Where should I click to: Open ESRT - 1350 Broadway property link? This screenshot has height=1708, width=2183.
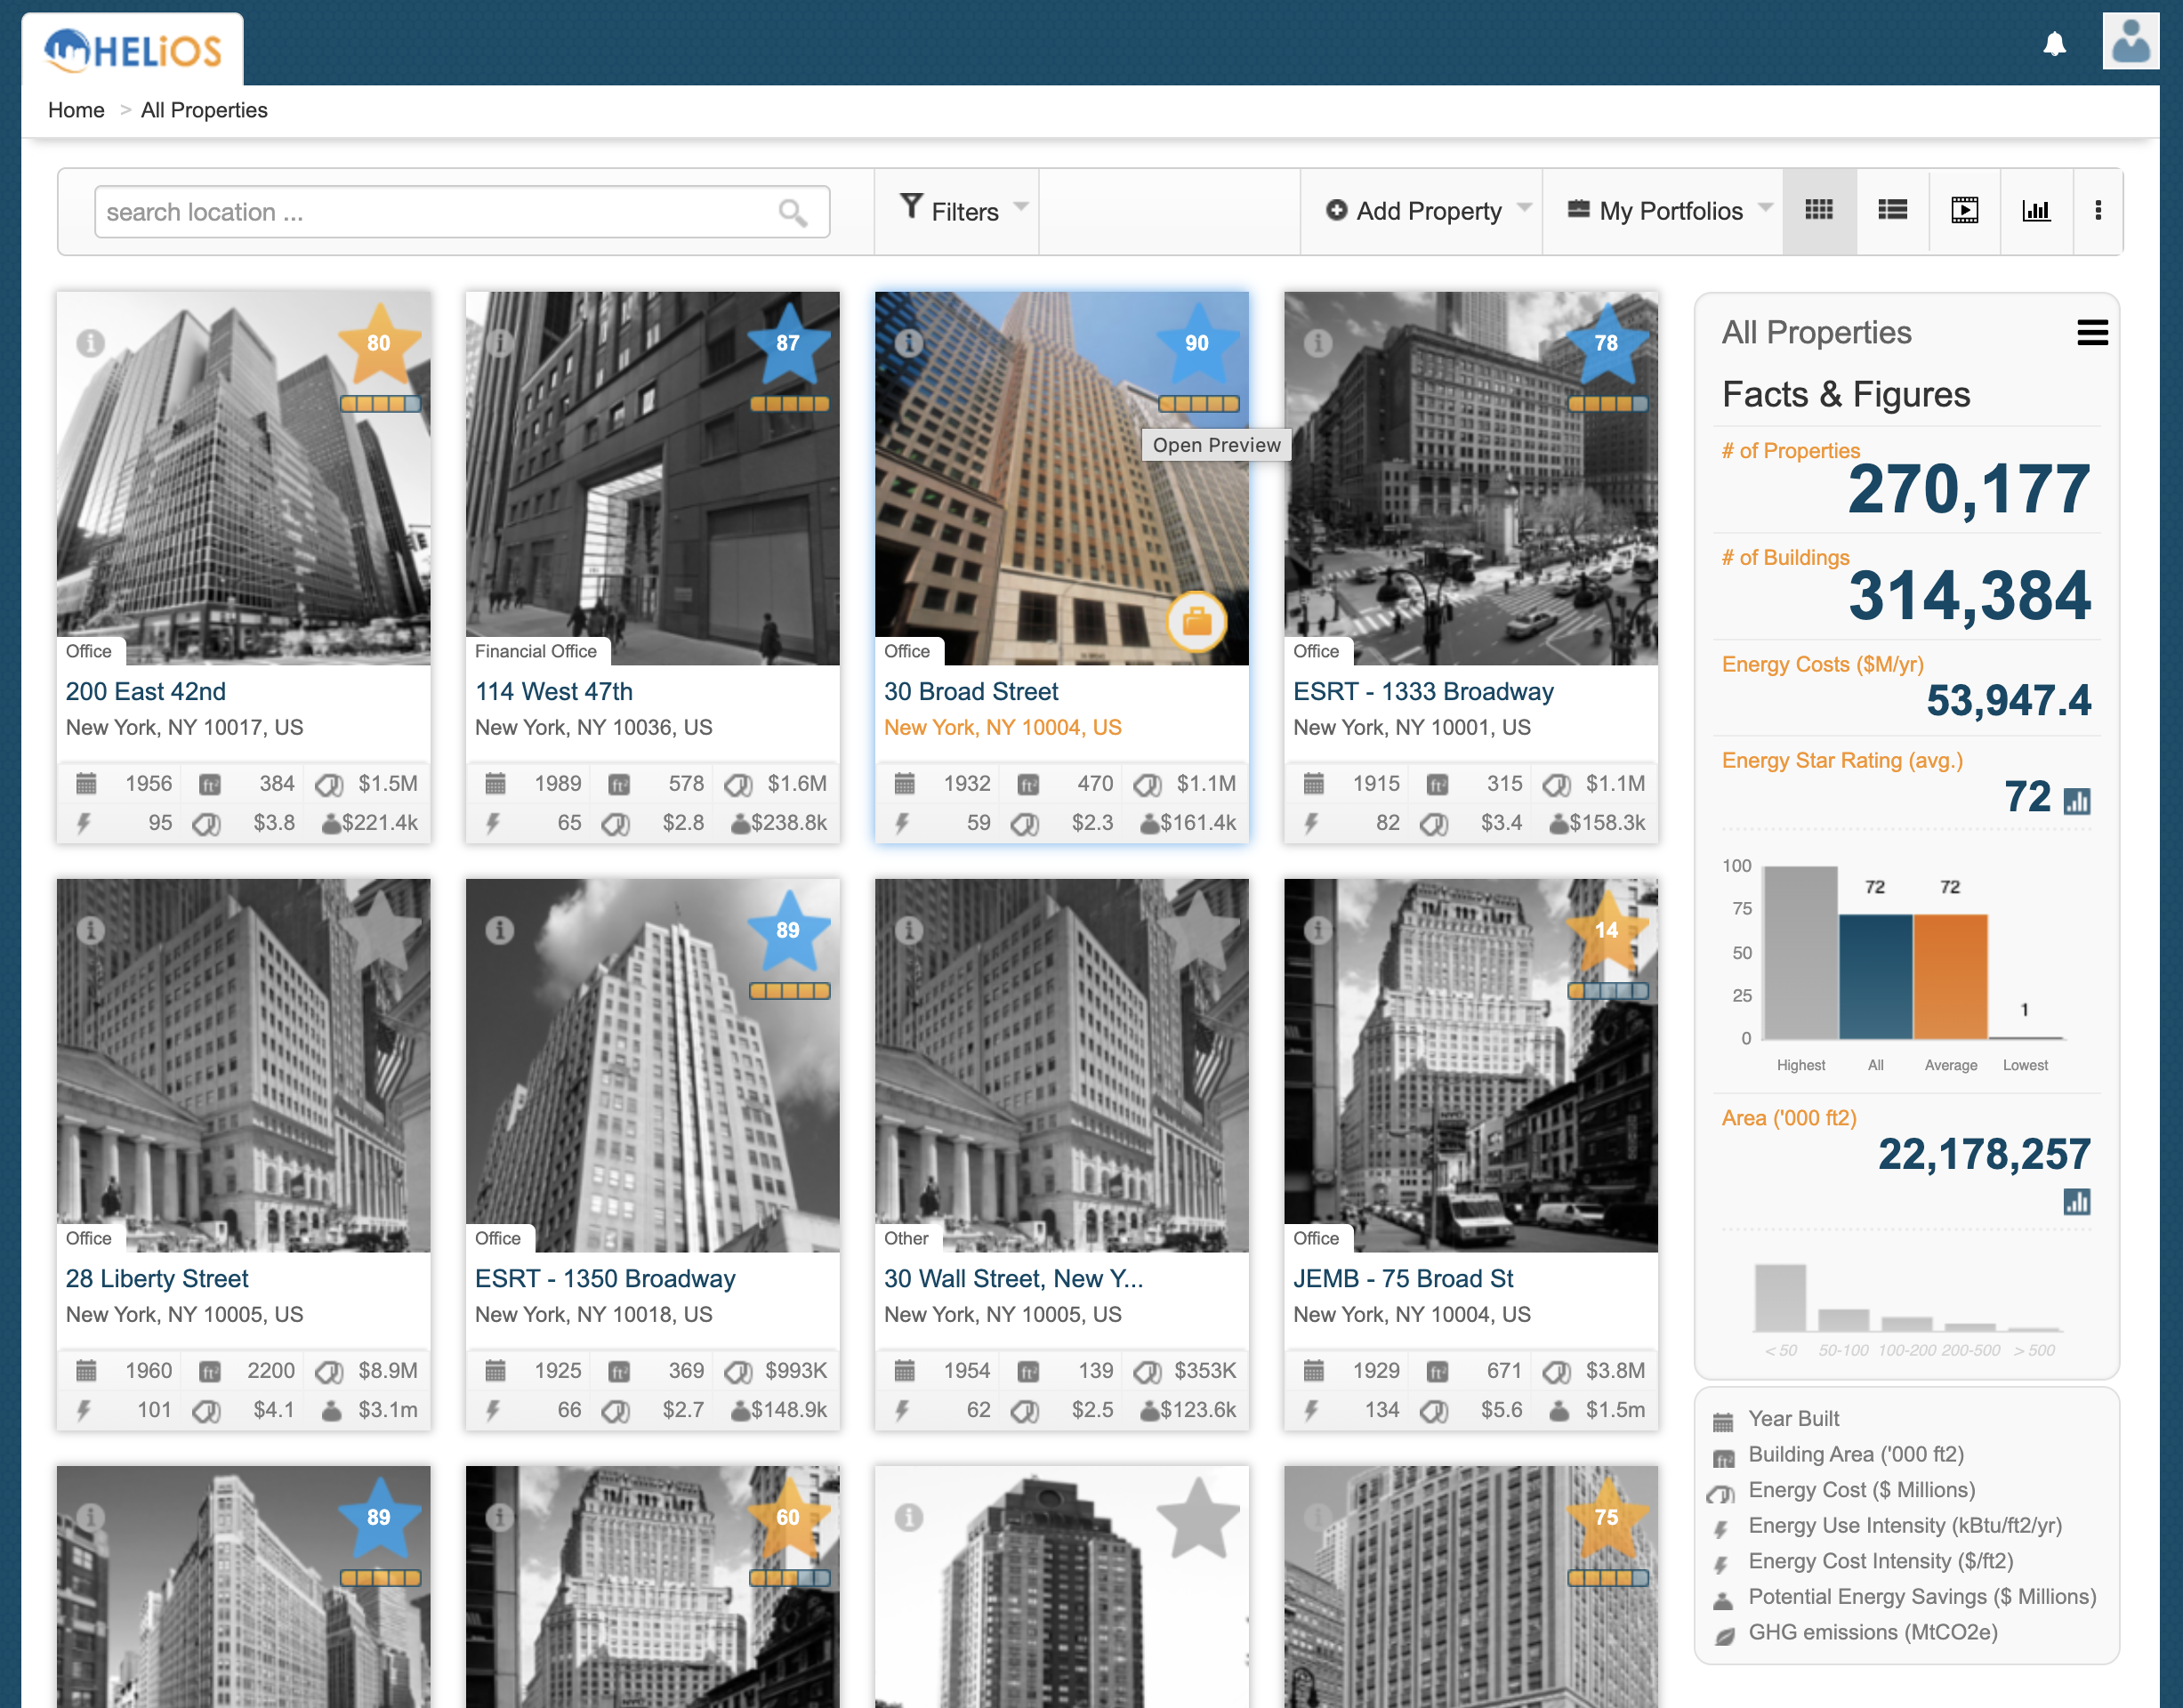605,1278
